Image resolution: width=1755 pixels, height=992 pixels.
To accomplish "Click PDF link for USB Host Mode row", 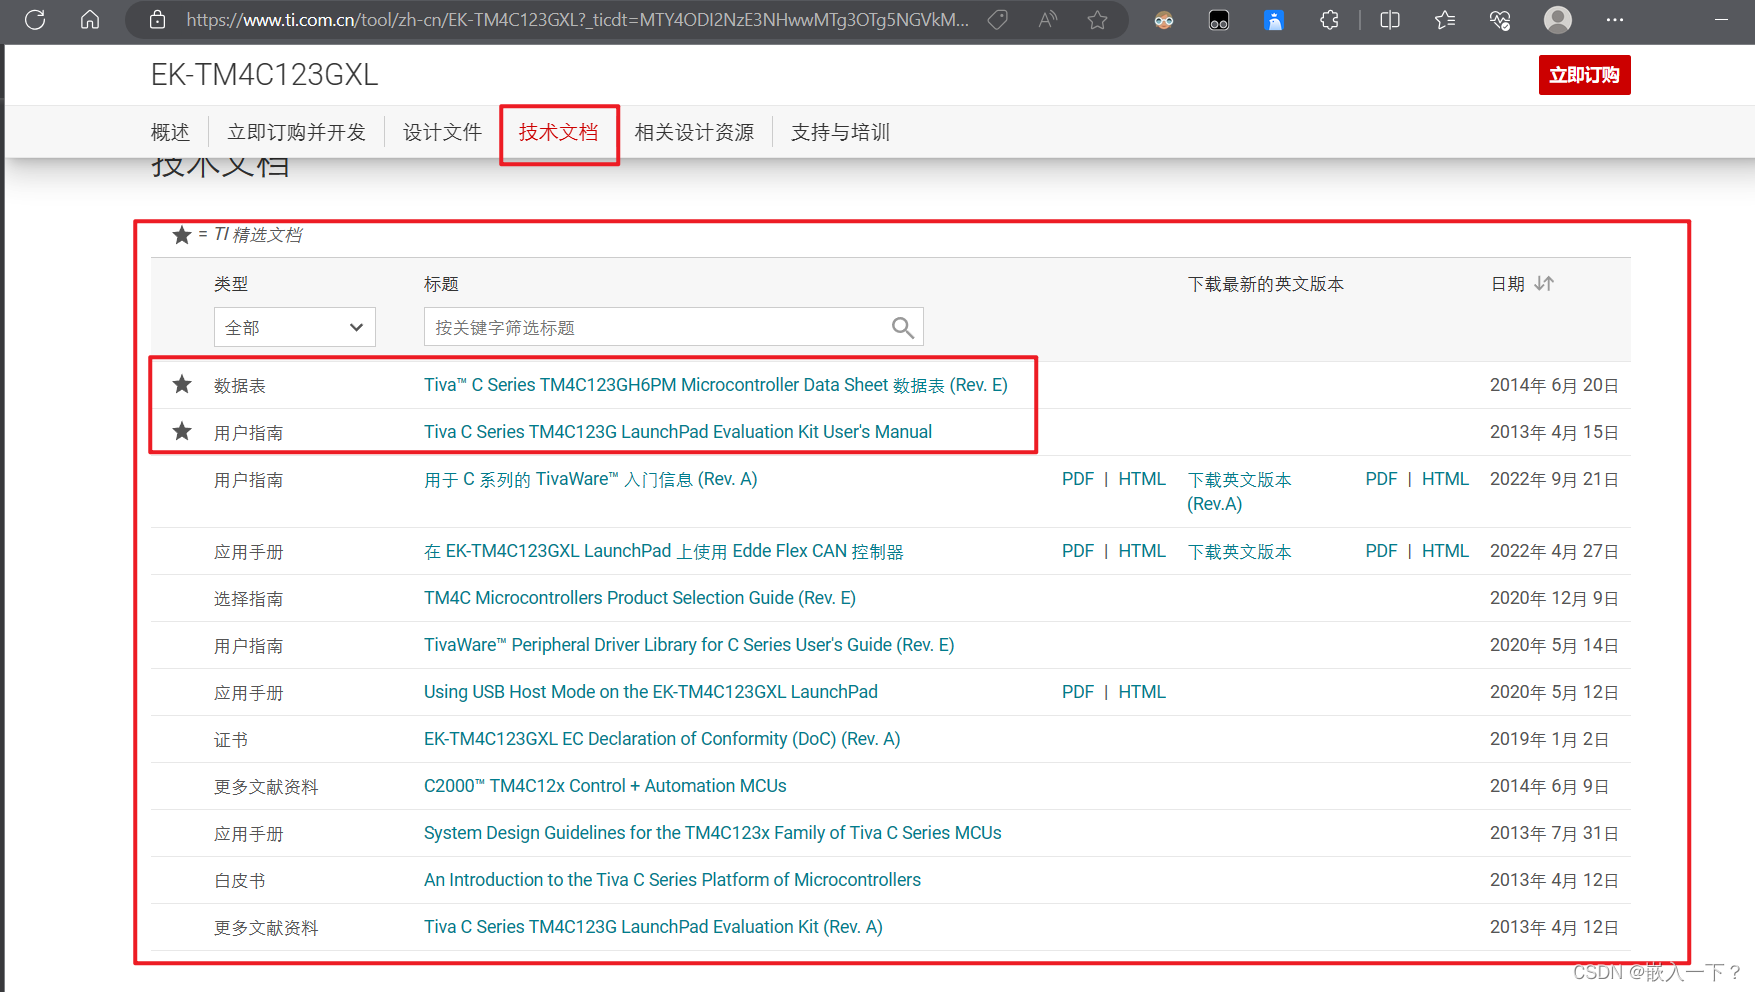I will 1078,692.
